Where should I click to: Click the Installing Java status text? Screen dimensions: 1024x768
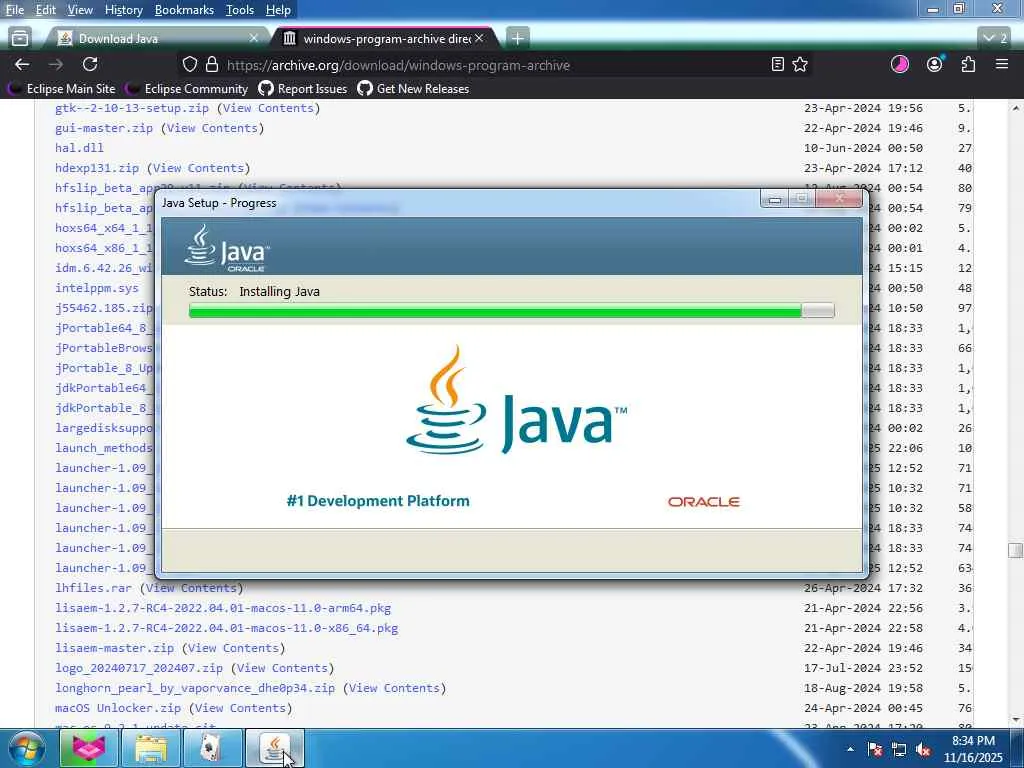pos(280,291)
